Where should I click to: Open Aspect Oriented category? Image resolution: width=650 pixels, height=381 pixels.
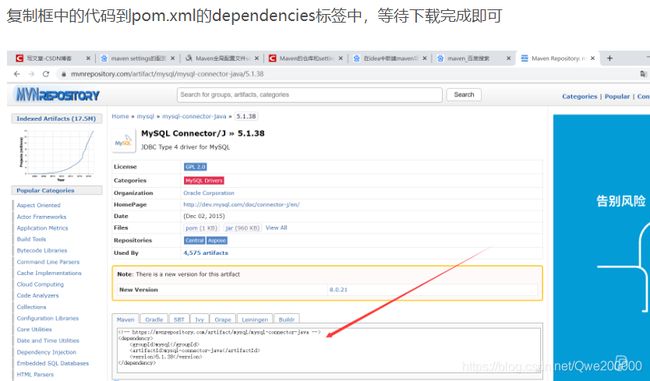coord(39,205)
